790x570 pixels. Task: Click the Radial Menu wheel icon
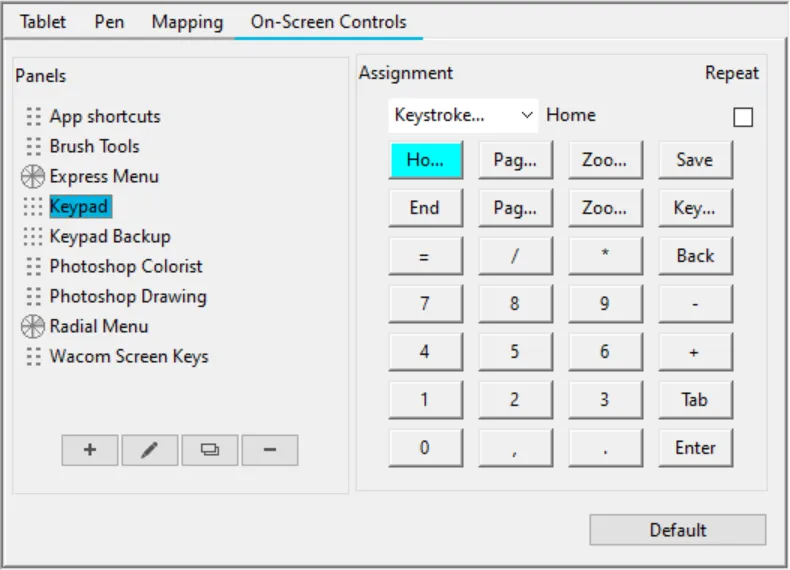33,327
